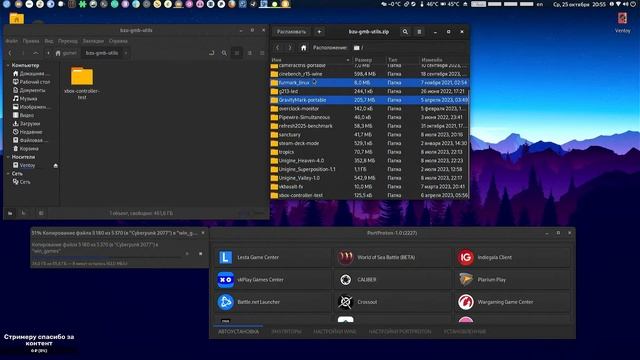Screen dimensions: 640x360
Task: Open the Файл menu
Action: (11, 41)
